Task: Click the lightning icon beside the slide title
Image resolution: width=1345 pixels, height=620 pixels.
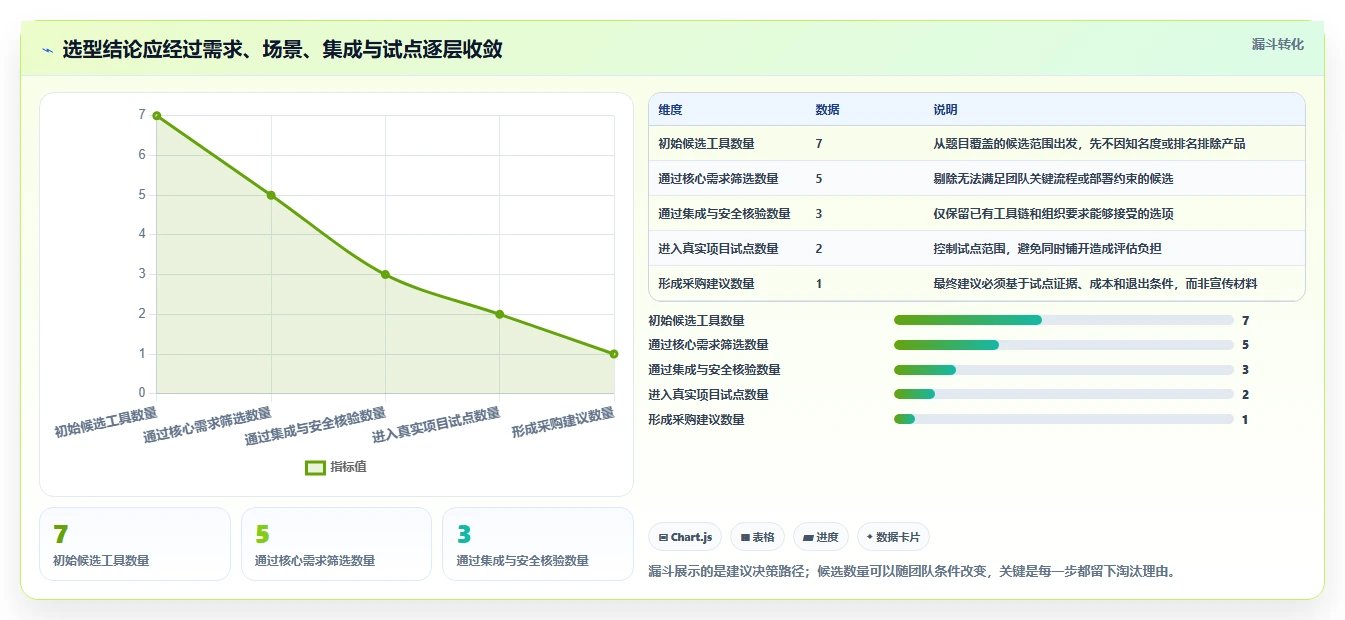Action: 48,50
